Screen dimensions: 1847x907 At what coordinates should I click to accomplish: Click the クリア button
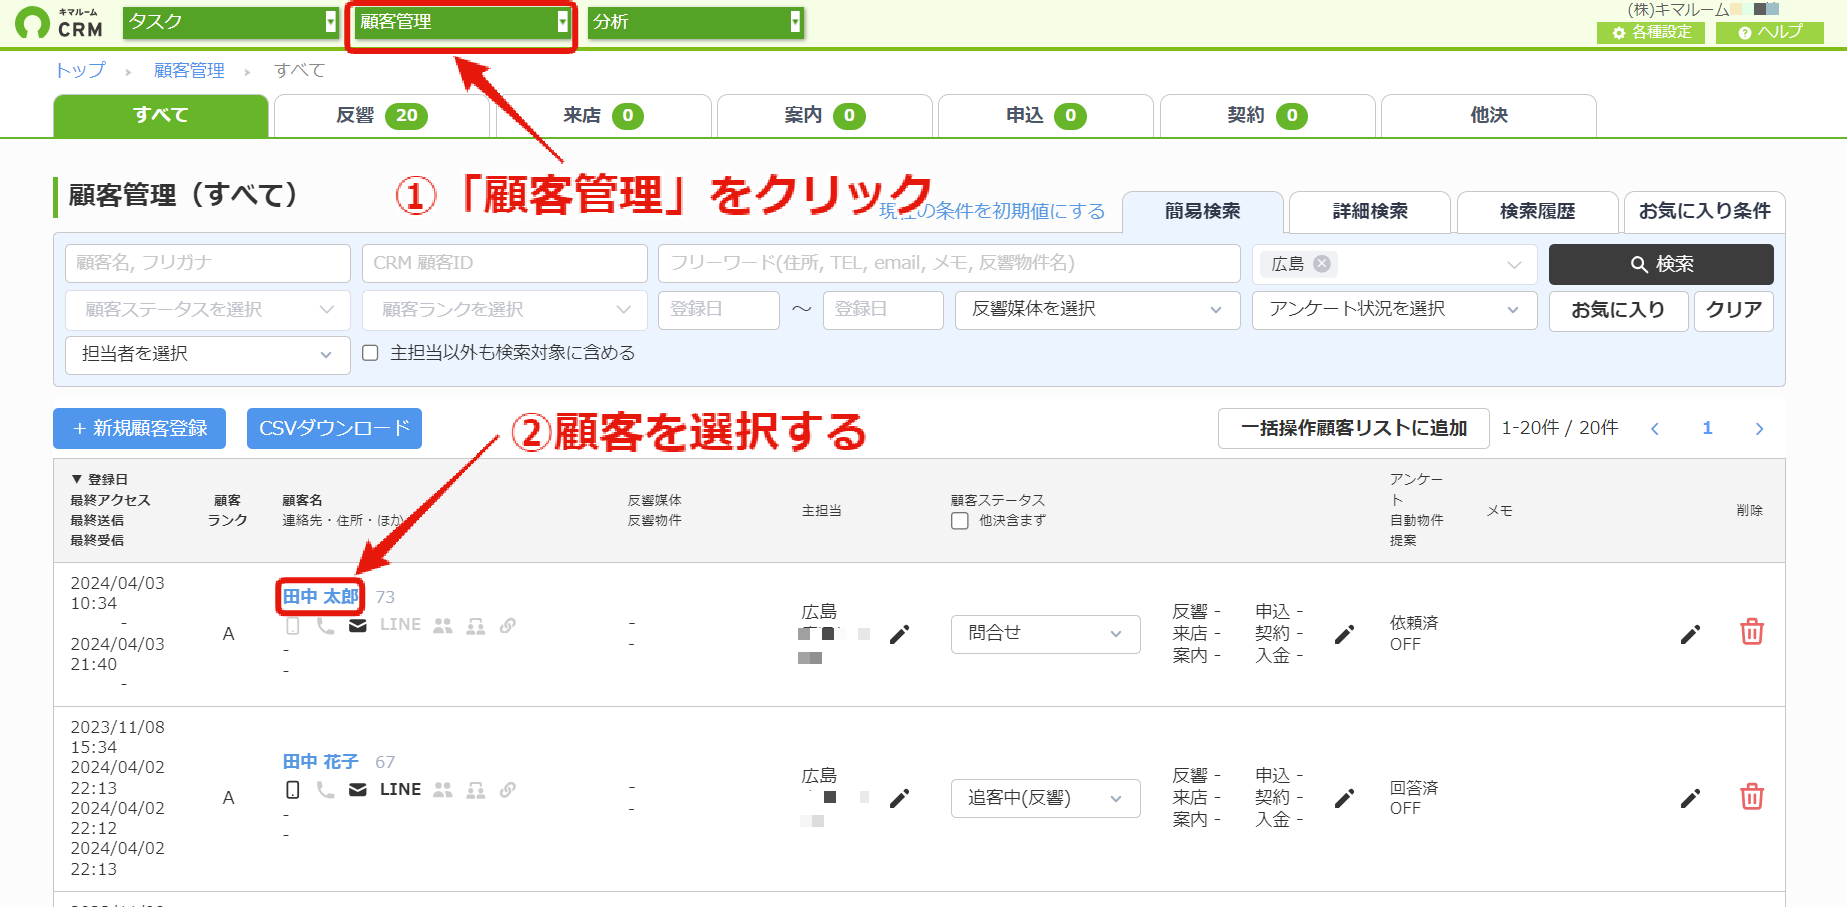[x=1734, y=310]
